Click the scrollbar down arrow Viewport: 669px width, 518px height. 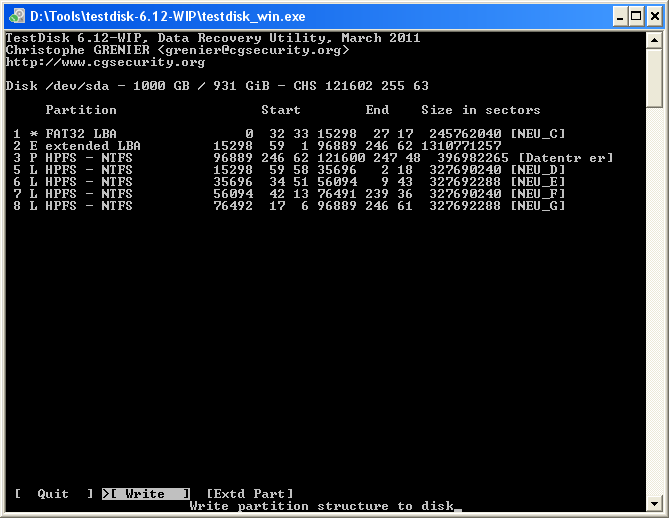tap(654, 503)
